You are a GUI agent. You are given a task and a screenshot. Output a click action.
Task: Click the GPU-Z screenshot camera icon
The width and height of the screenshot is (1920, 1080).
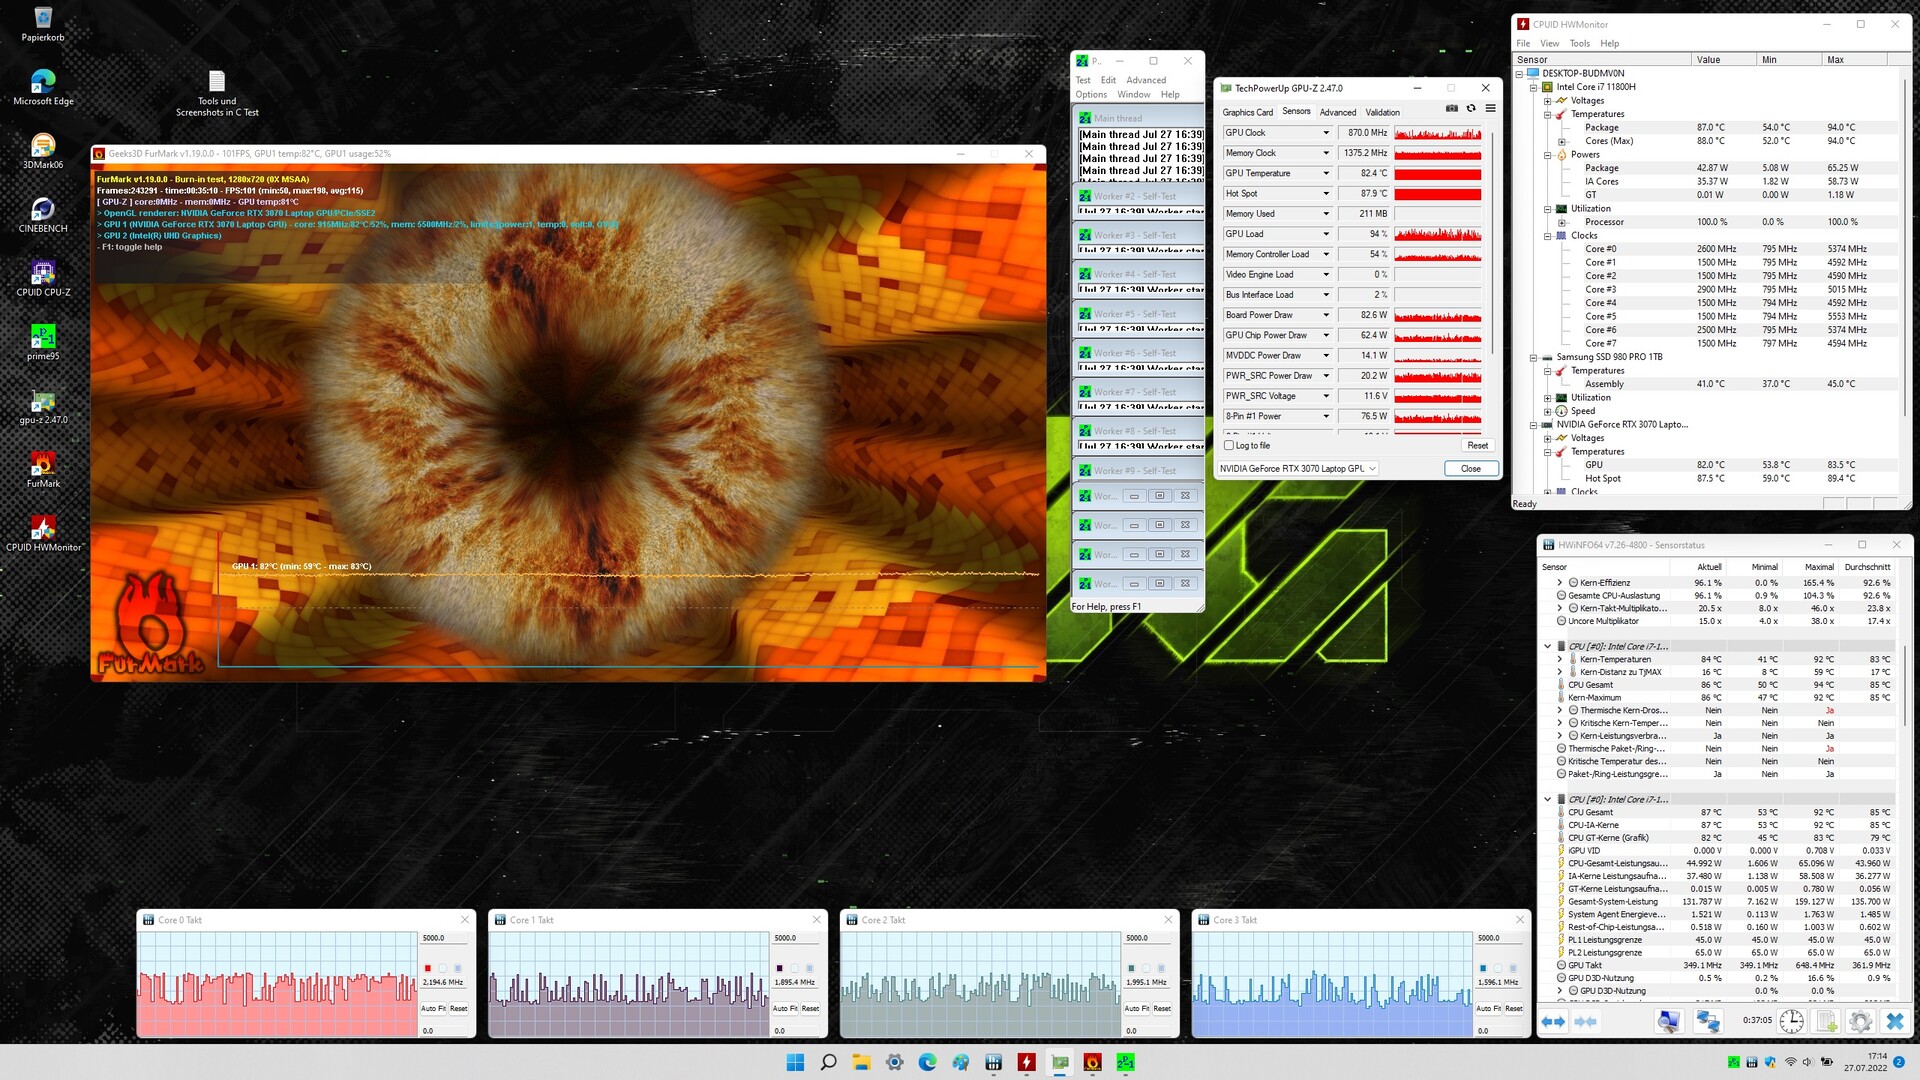[x=1452, y=109]
